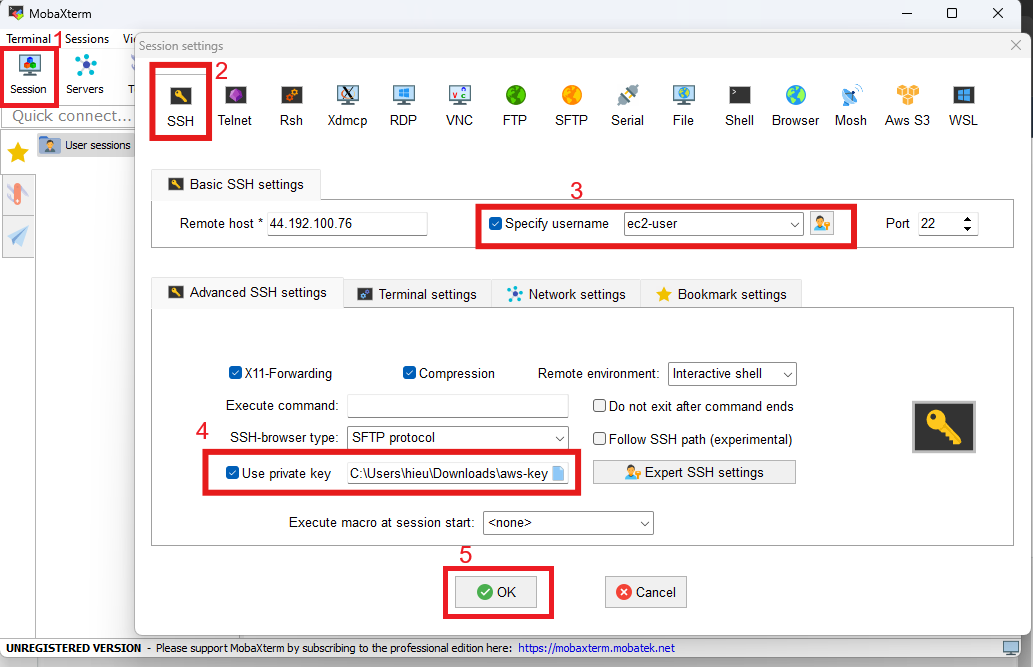The width and height of the screenshot is (1033, 667).
Task: Switch to the Bookmark settings tab
Action: [x=721, y=294]
